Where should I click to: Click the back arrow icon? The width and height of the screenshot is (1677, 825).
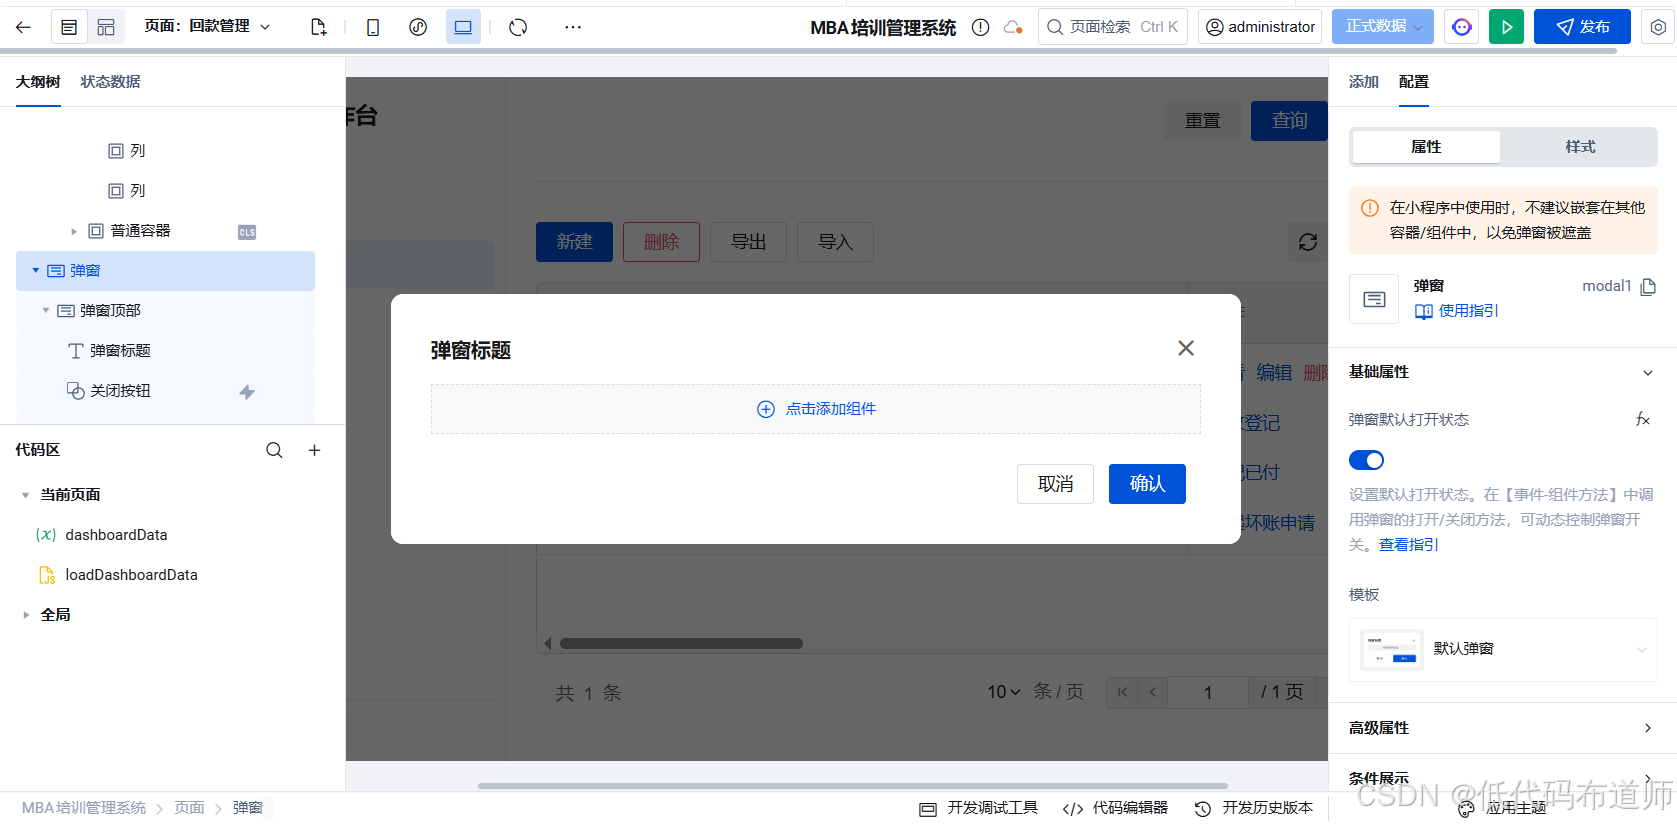pyautogui.click(x=23, y=27)
